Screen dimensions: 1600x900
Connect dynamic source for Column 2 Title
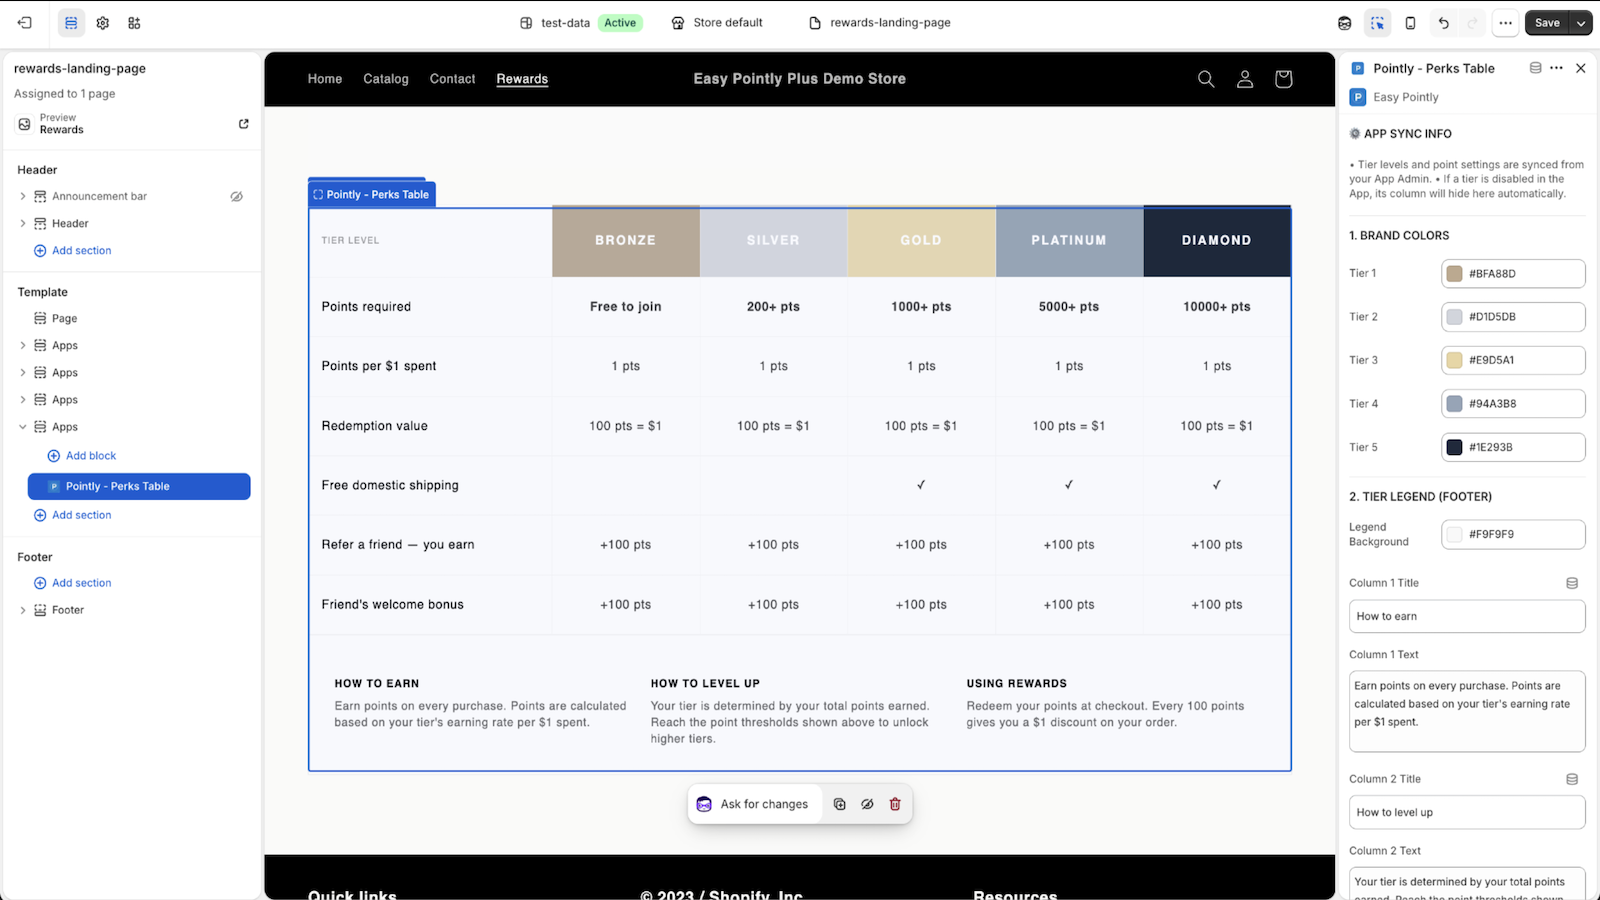[1572, 779]
